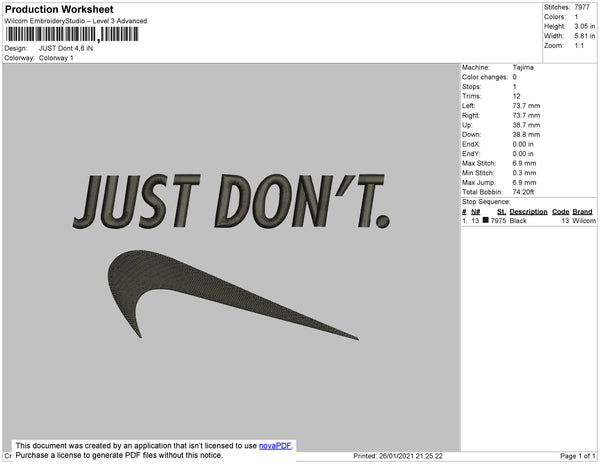Select the Color changes value 0

click(x=515, y=77)
